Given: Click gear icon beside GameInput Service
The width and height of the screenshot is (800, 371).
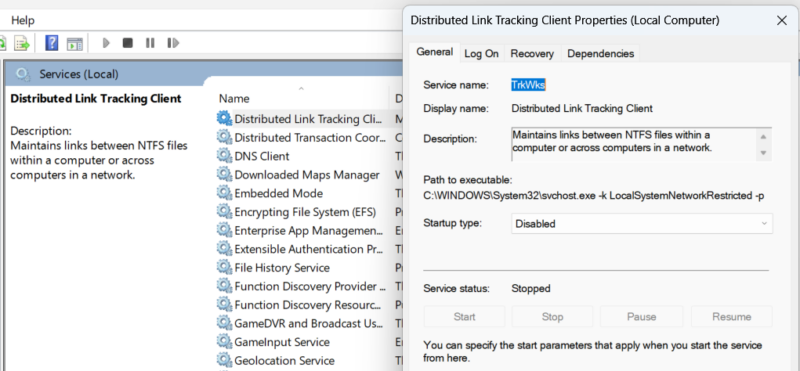Looking at the screenshot, I should tap(224, 341).
